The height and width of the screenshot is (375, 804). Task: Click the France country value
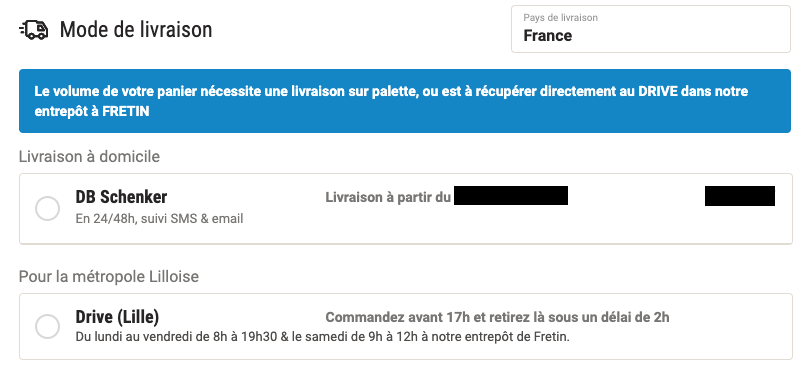[548, 36]
